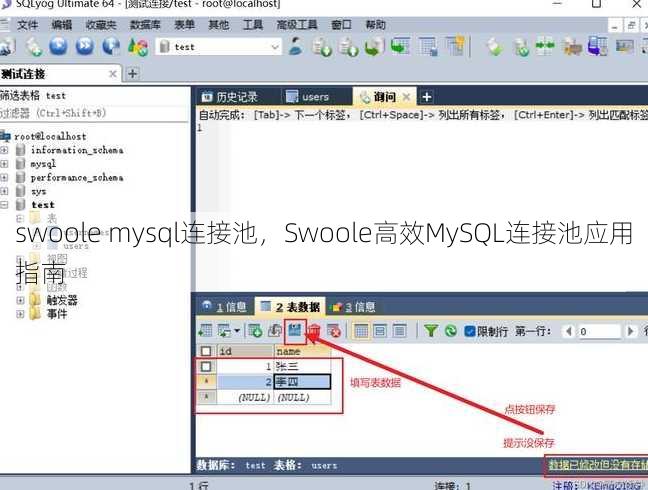
Task: Click the query editor text area
Action: pyautogui.click(x=422, y=207)
